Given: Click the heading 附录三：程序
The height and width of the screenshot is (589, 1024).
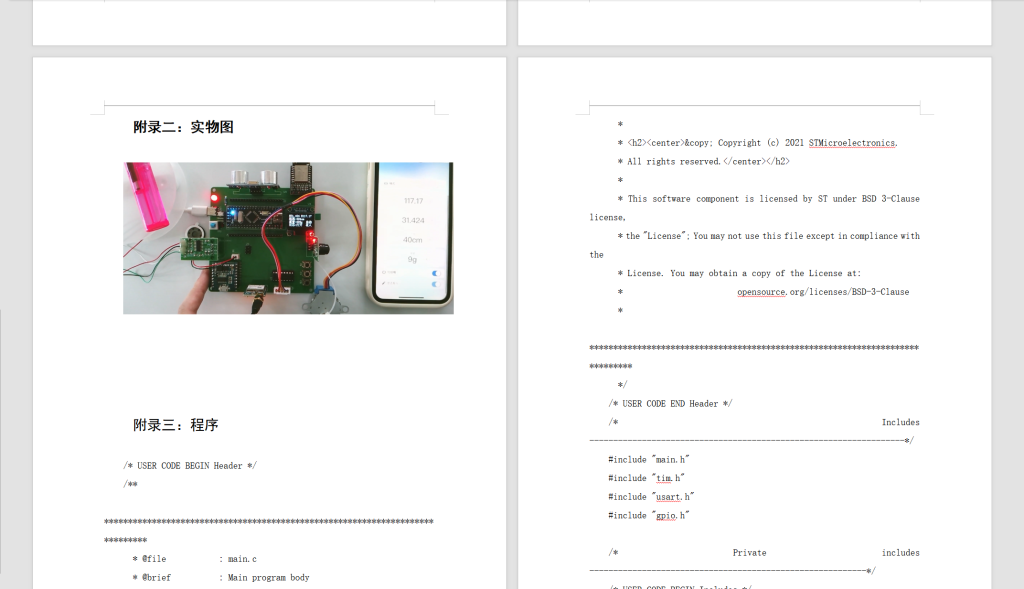Looking at the screenshot, I should coord(176,425).
